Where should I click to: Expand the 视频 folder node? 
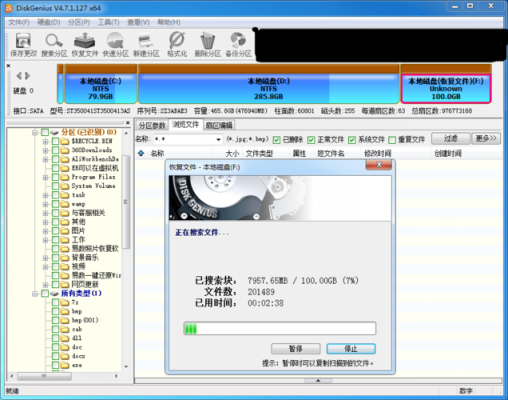click(x=45, y=267)
